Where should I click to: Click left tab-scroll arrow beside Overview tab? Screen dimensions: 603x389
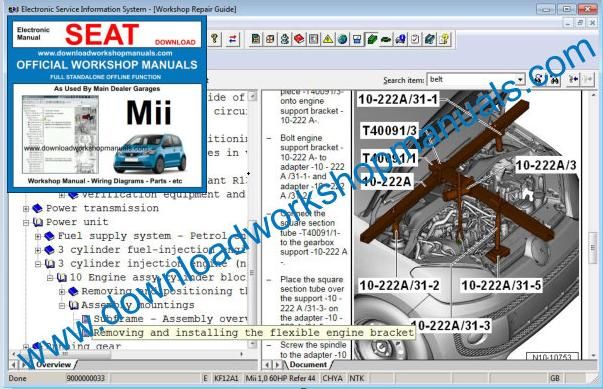pyautogui.click(x=14, y=364)
